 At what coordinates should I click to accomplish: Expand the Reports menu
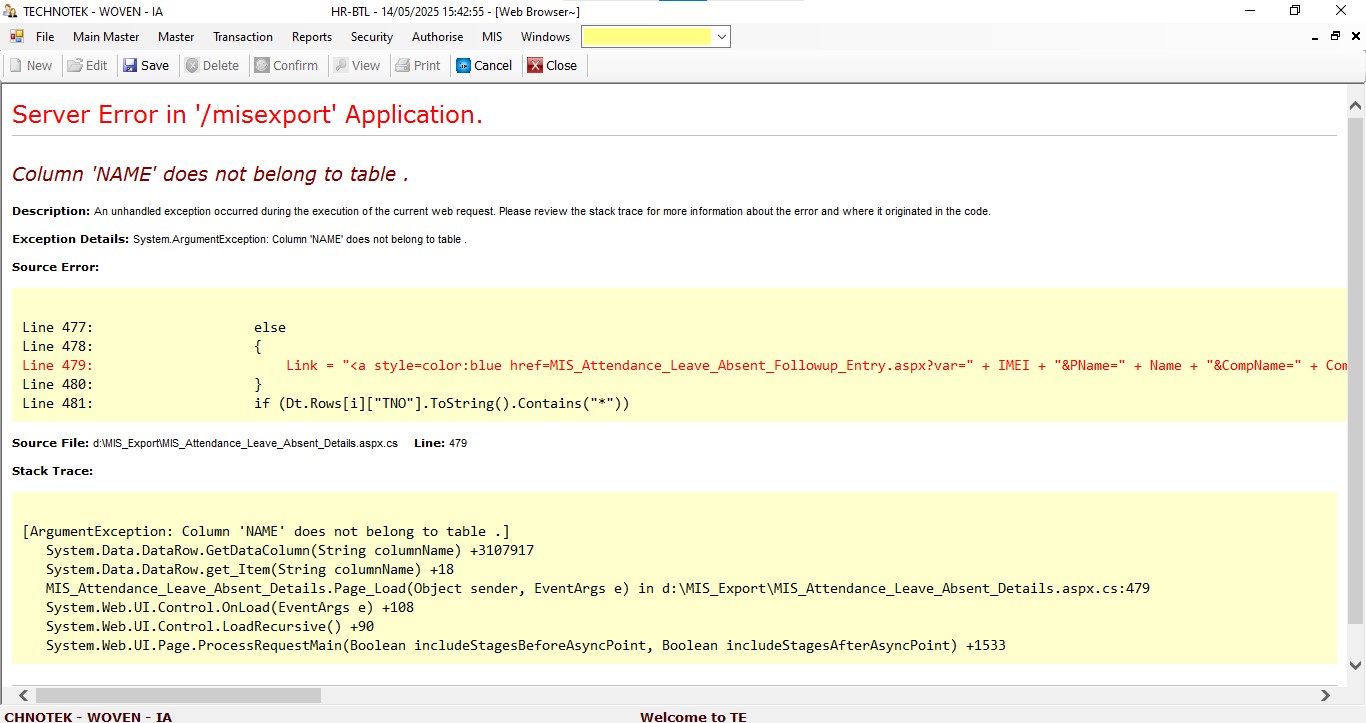[312, 37]
